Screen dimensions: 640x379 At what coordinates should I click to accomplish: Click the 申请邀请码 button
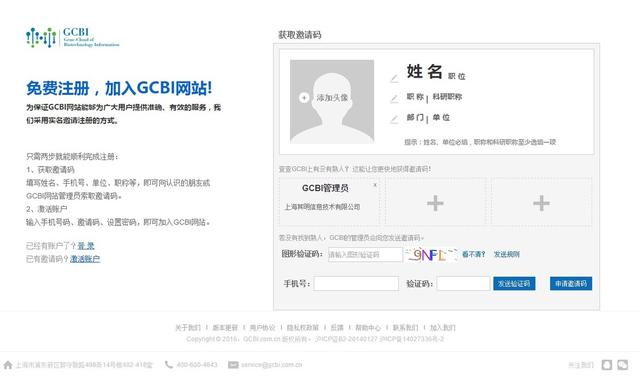pos(571,284)
